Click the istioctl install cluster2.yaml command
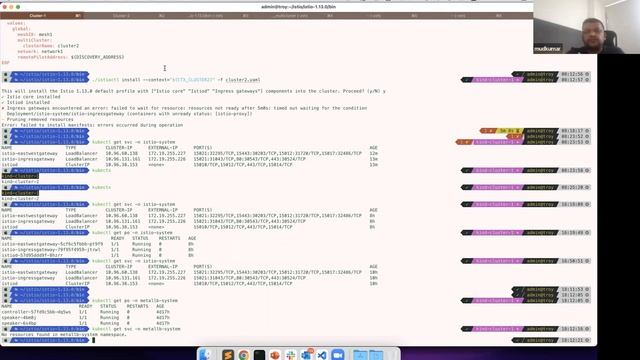 tap(176, 80)
